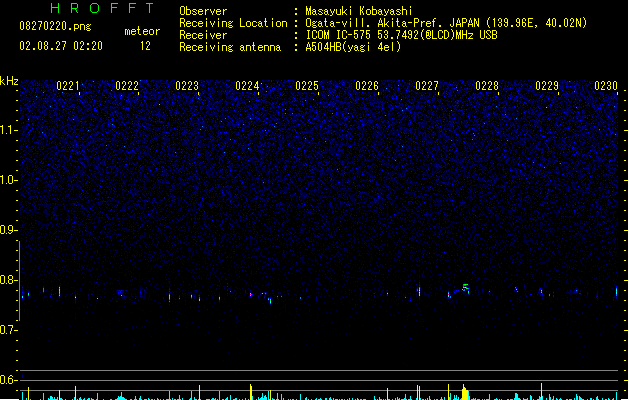Click the 0223 time marker

click(x=187, y=86)
